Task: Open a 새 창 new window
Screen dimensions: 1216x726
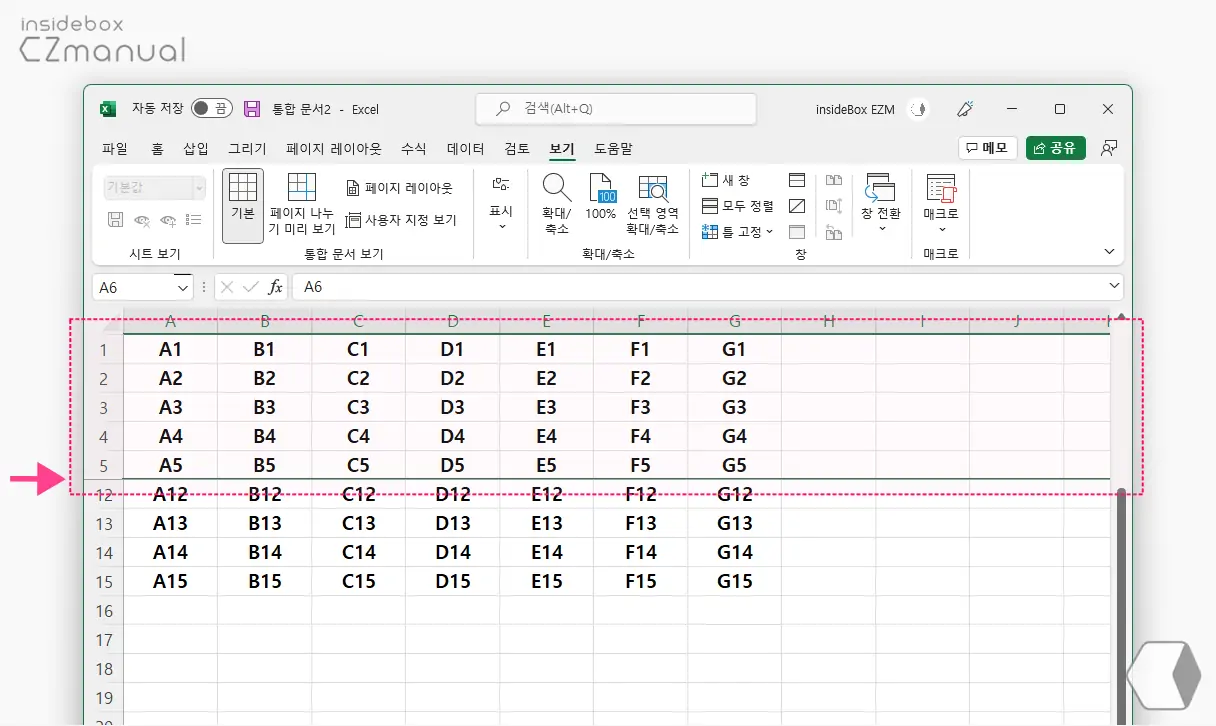Action: coord(726,180)
